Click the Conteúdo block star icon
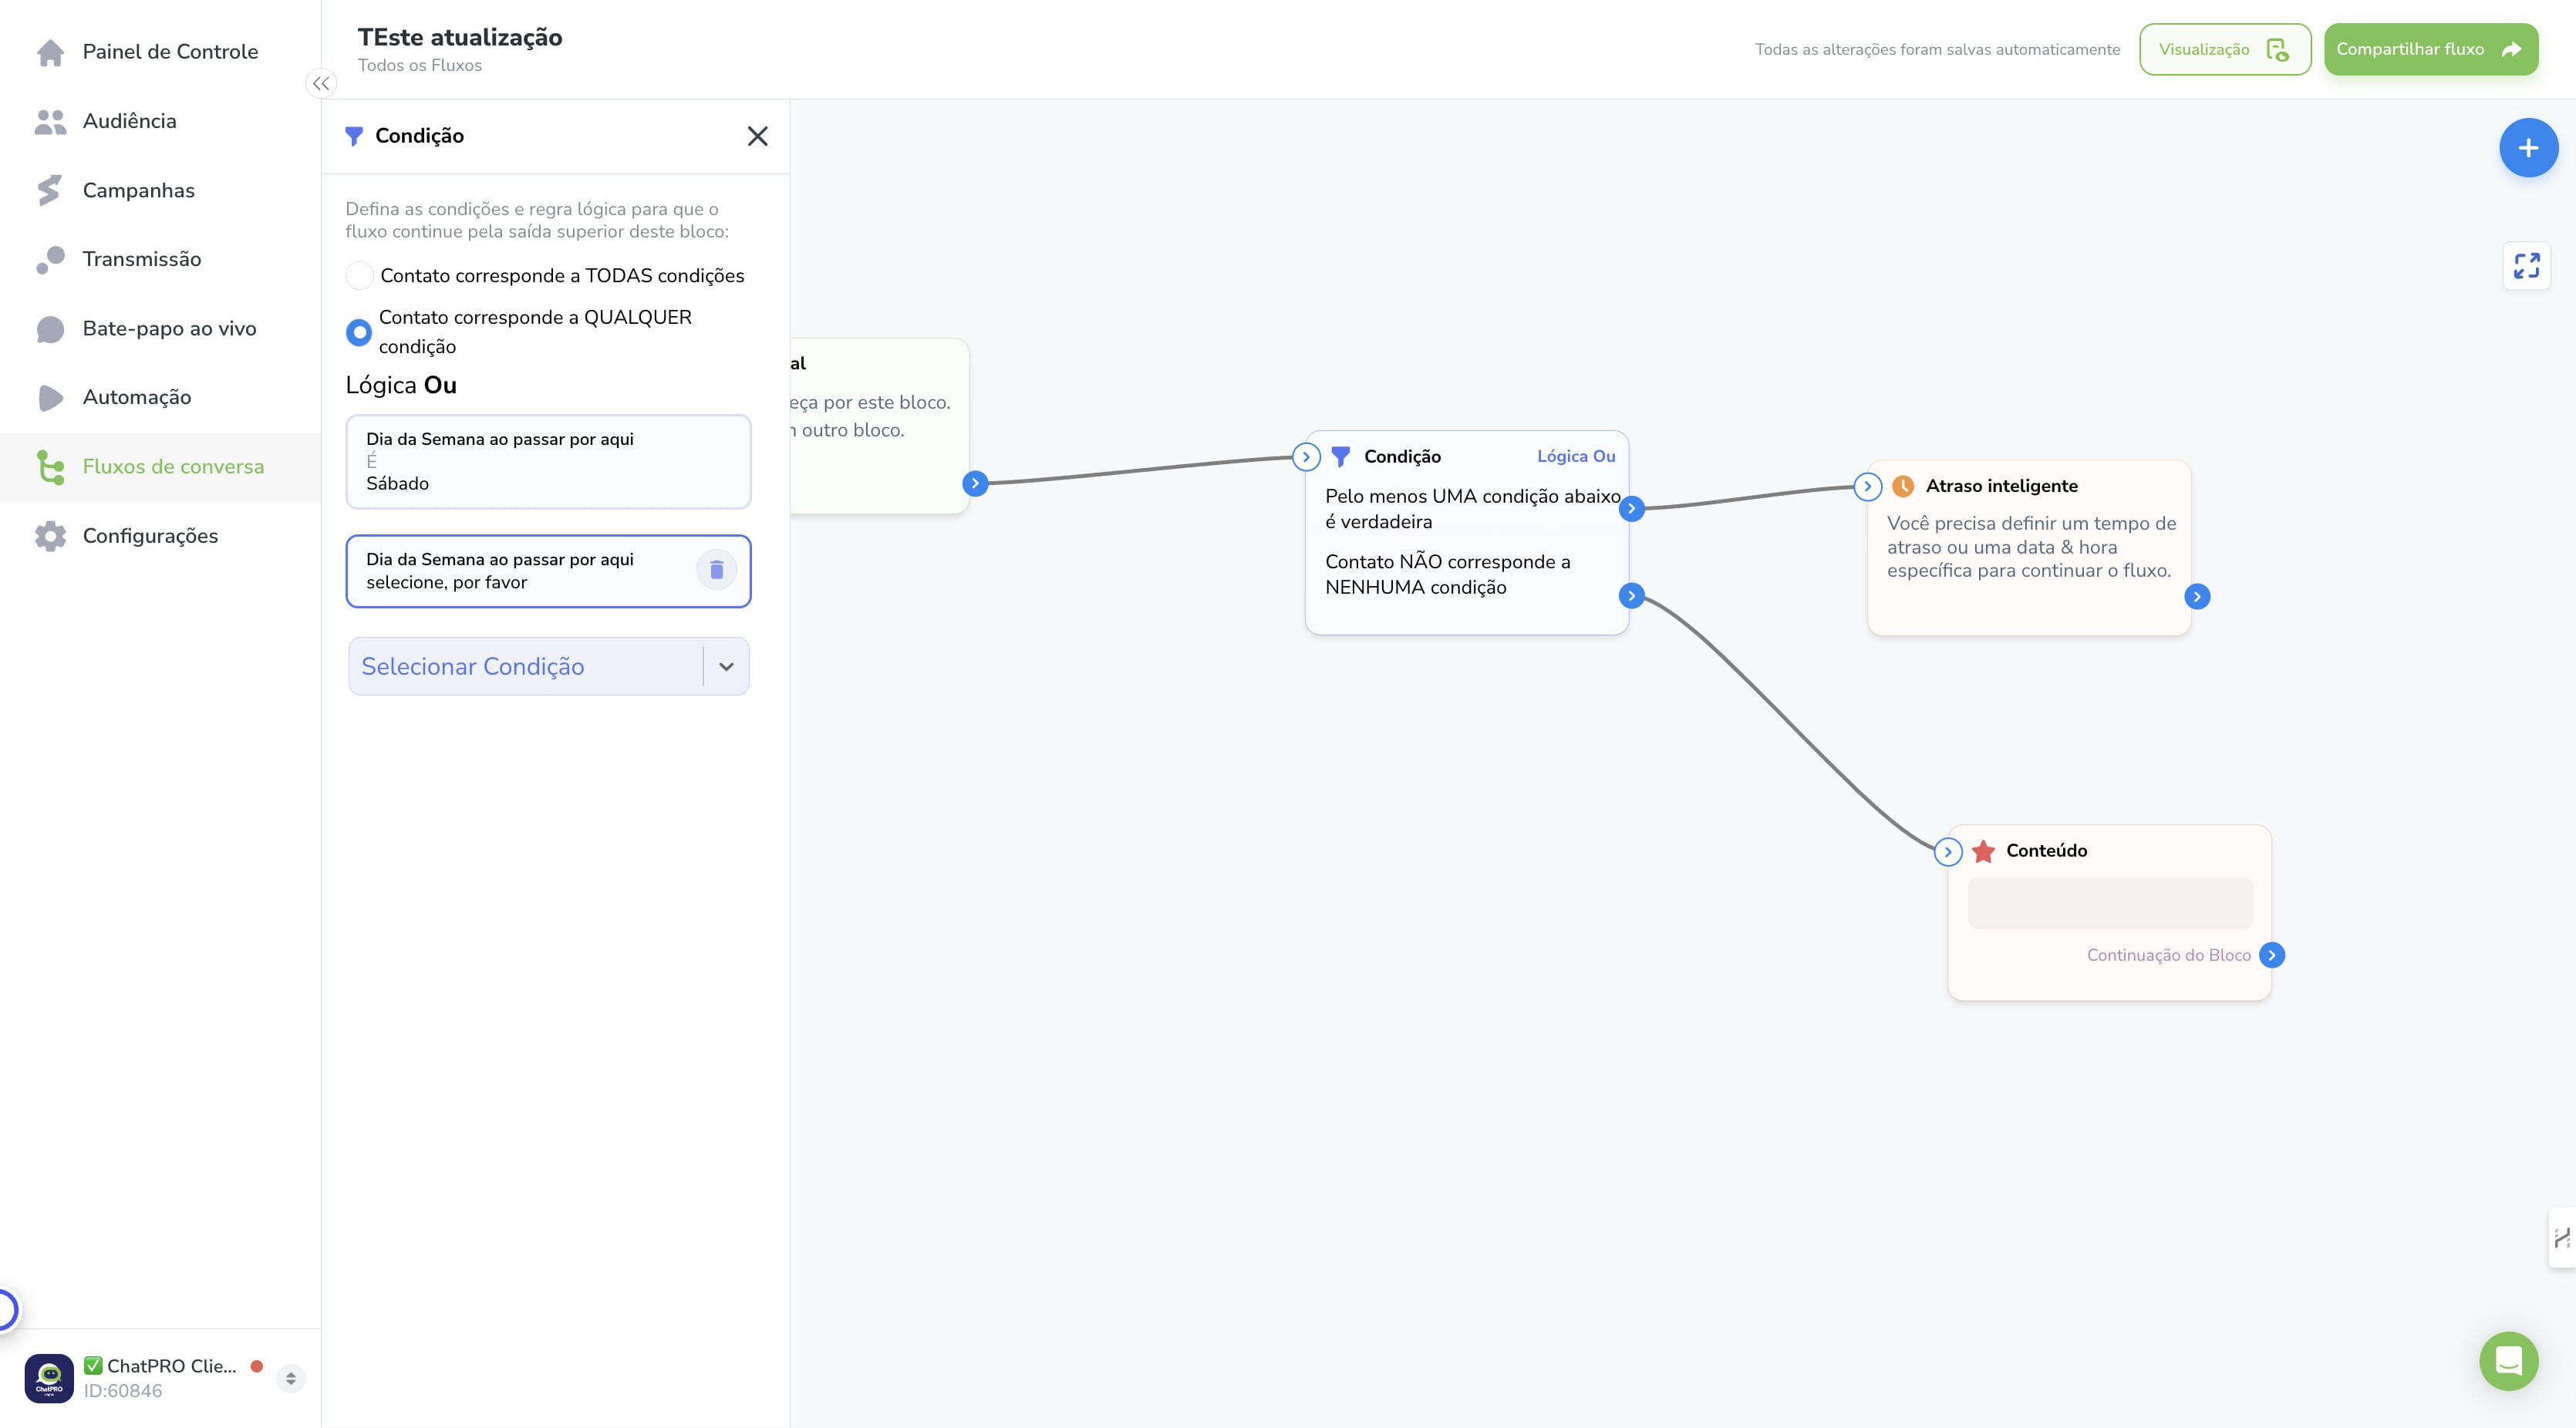This screenshot has height=1428, width=2576. pos(1984,851)
